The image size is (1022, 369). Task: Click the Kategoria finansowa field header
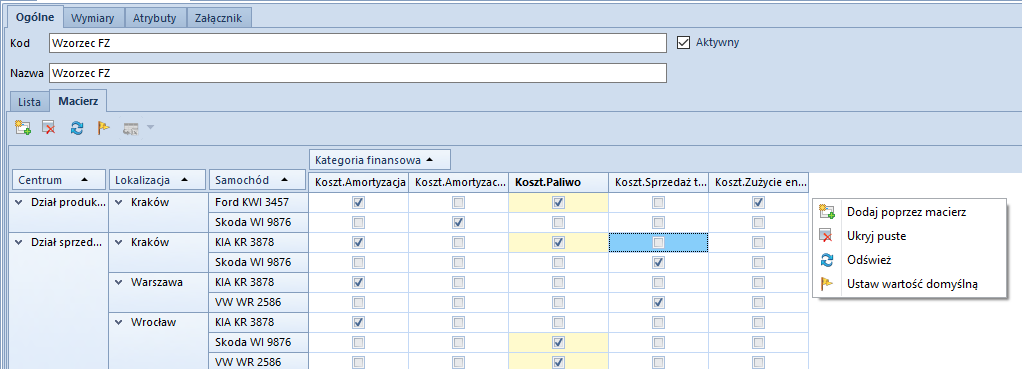click(379, 159)
